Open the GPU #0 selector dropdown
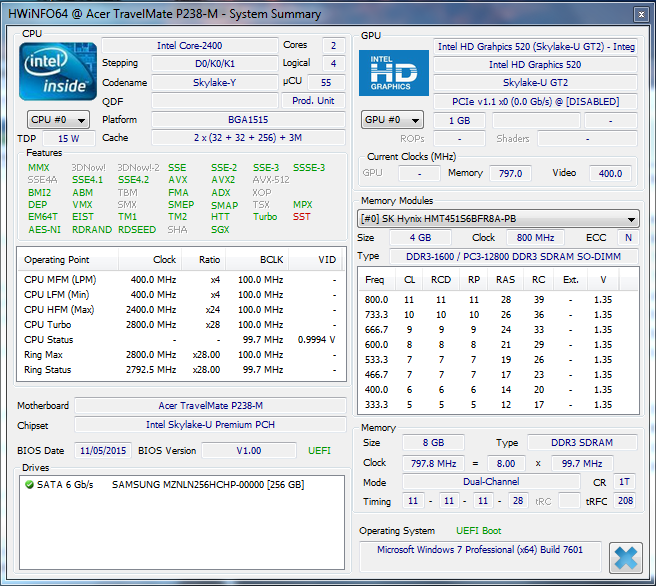This screenshot has height=586, width=656. (392, 120)
